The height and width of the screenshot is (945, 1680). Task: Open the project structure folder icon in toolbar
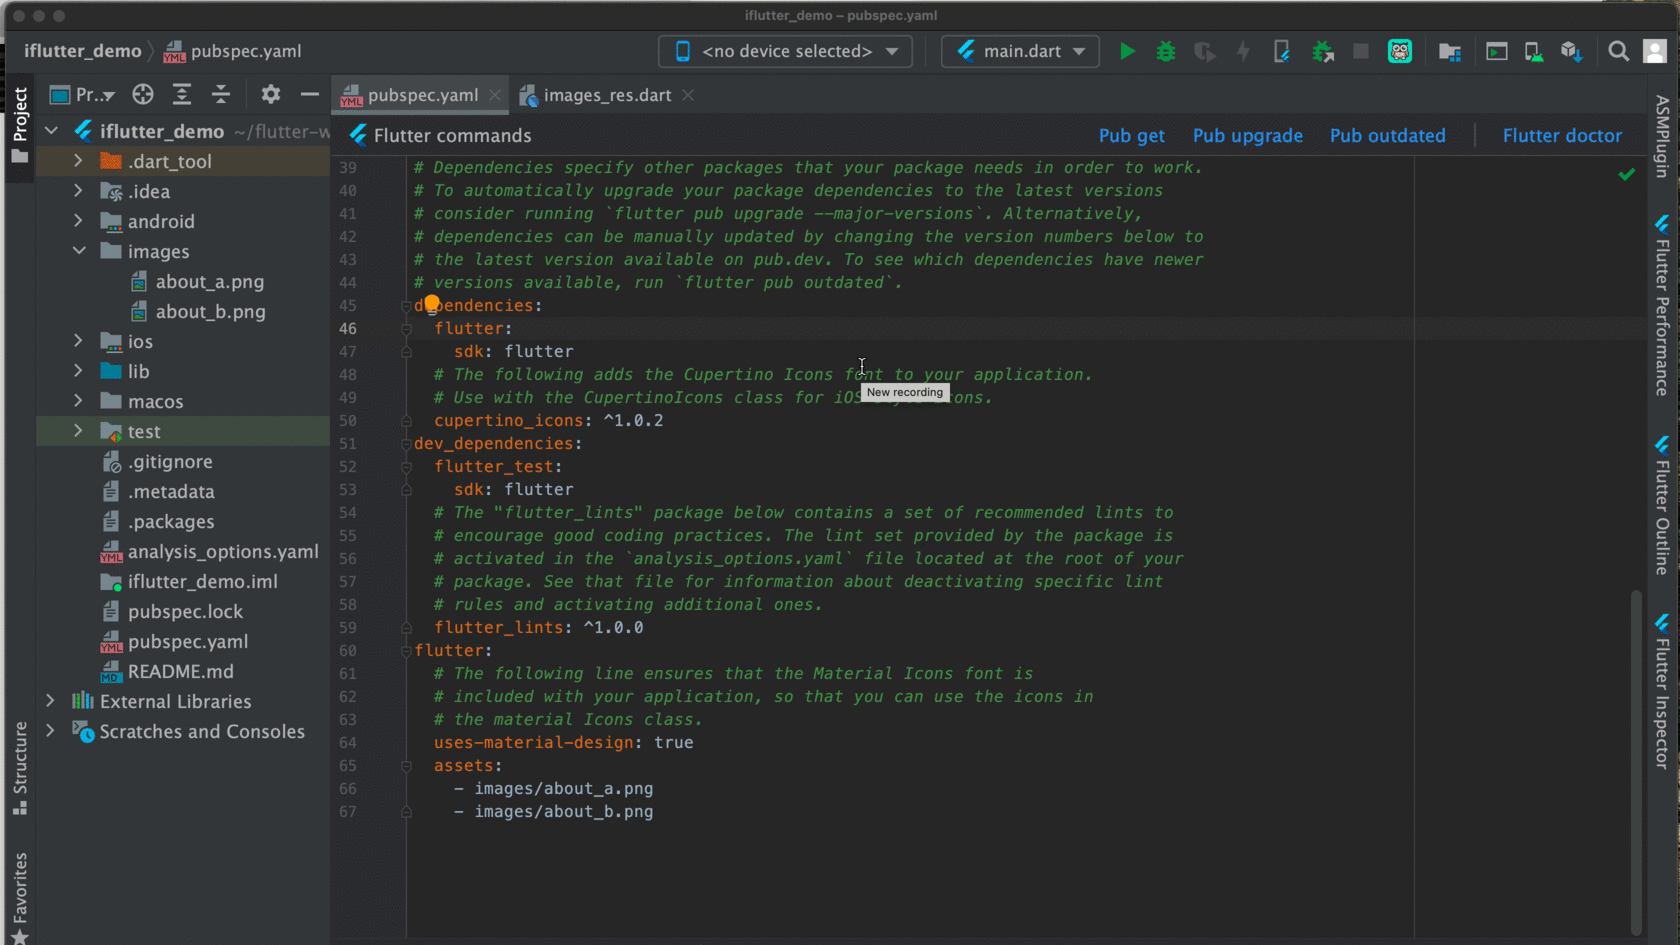click(1450, 51)
